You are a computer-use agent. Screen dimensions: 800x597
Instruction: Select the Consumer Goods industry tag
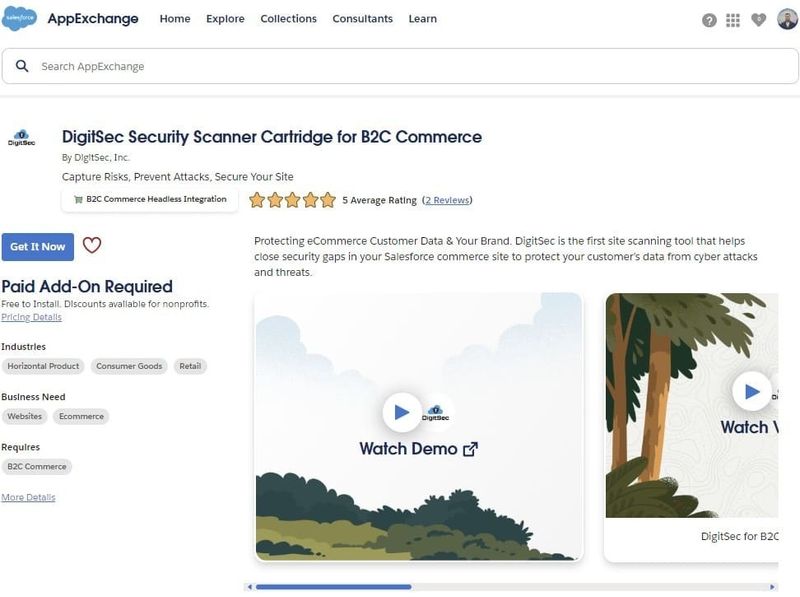click(129, 366)
